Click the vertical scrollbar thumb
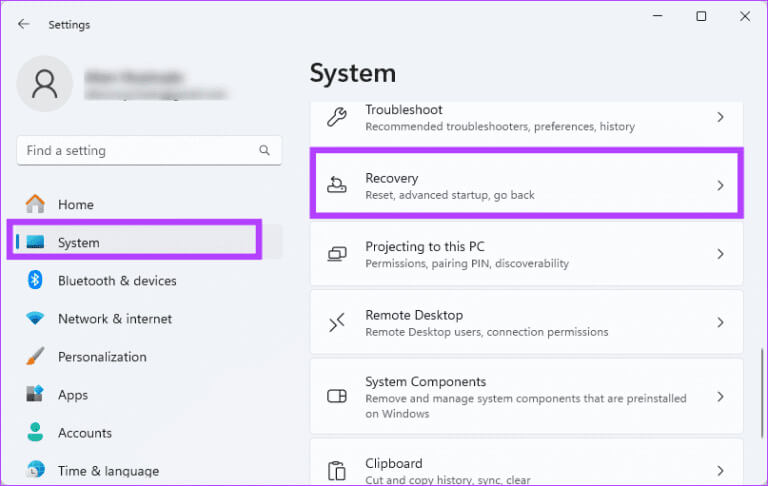 click(x=762, y=393)
